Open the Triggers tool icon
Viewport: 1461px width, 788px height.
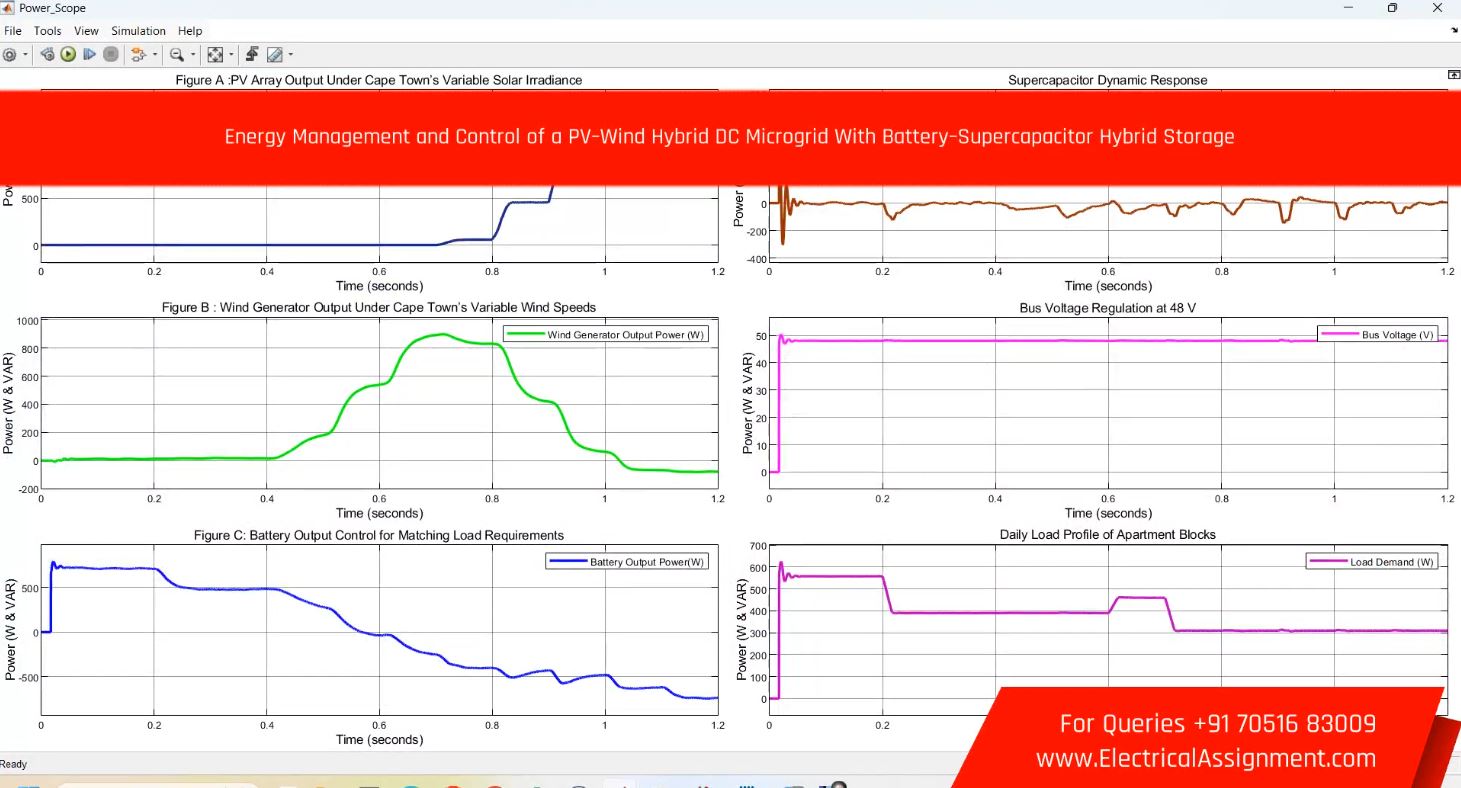[x=252, y=55]
